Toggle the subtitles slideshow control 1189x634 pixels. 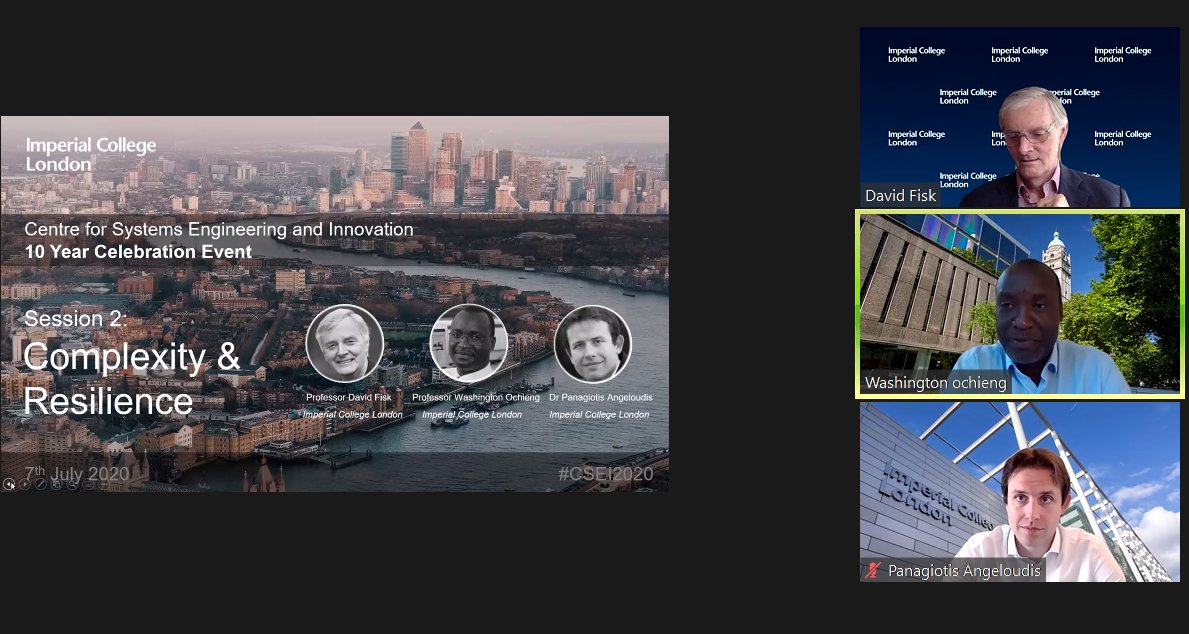tap(88, 484)
